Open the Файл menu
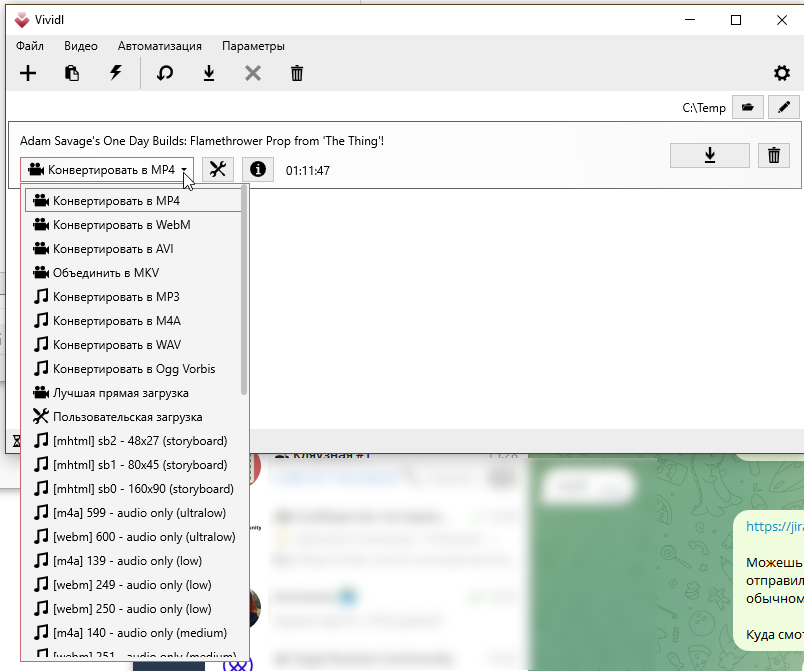Image resolution: width=804 pixels, height=671 pixels. pos(30,46)
